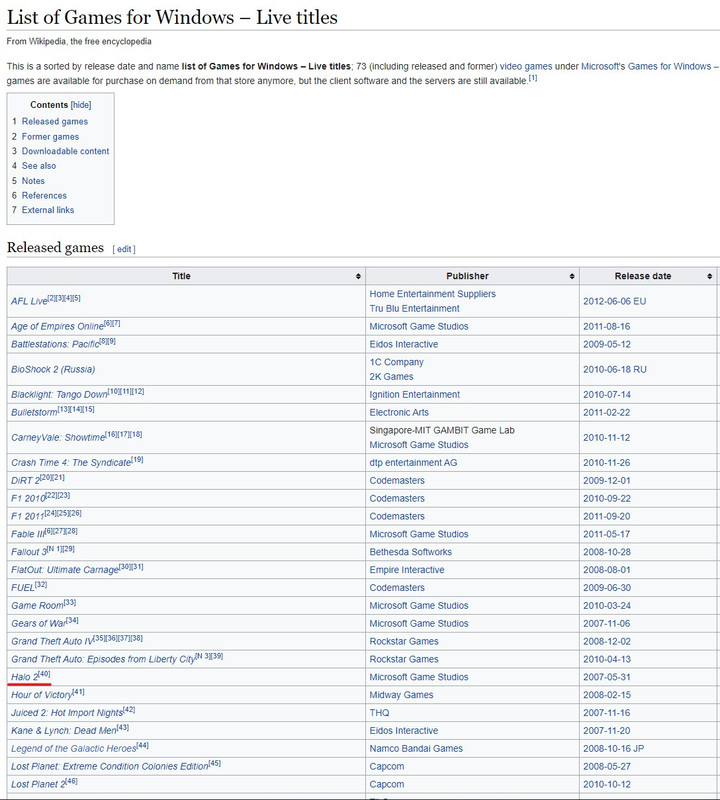
Task: Open citation [40] next to Halo 2
Action: [44, 674]
